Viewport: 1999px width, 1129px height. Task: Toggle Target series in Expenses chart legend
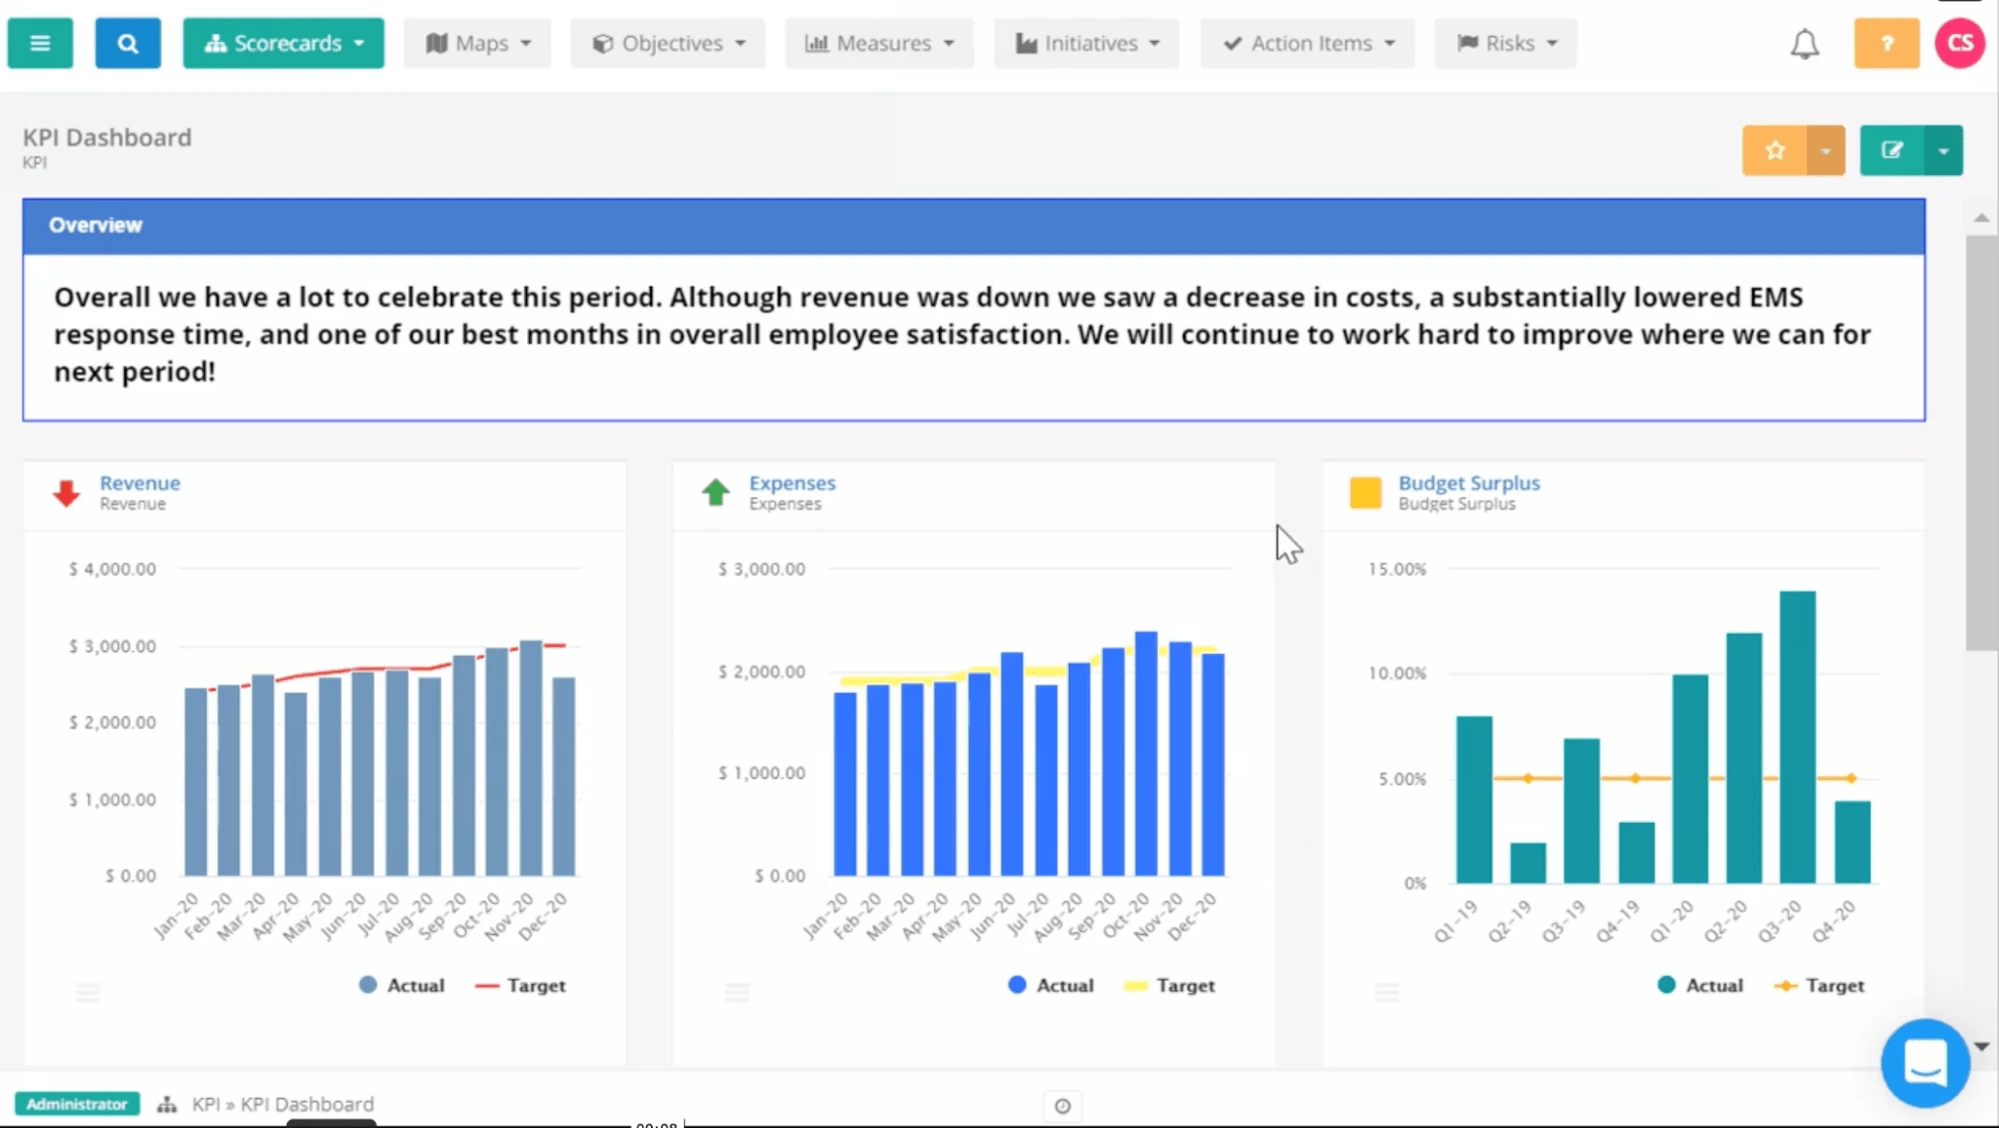(1169, 985)
